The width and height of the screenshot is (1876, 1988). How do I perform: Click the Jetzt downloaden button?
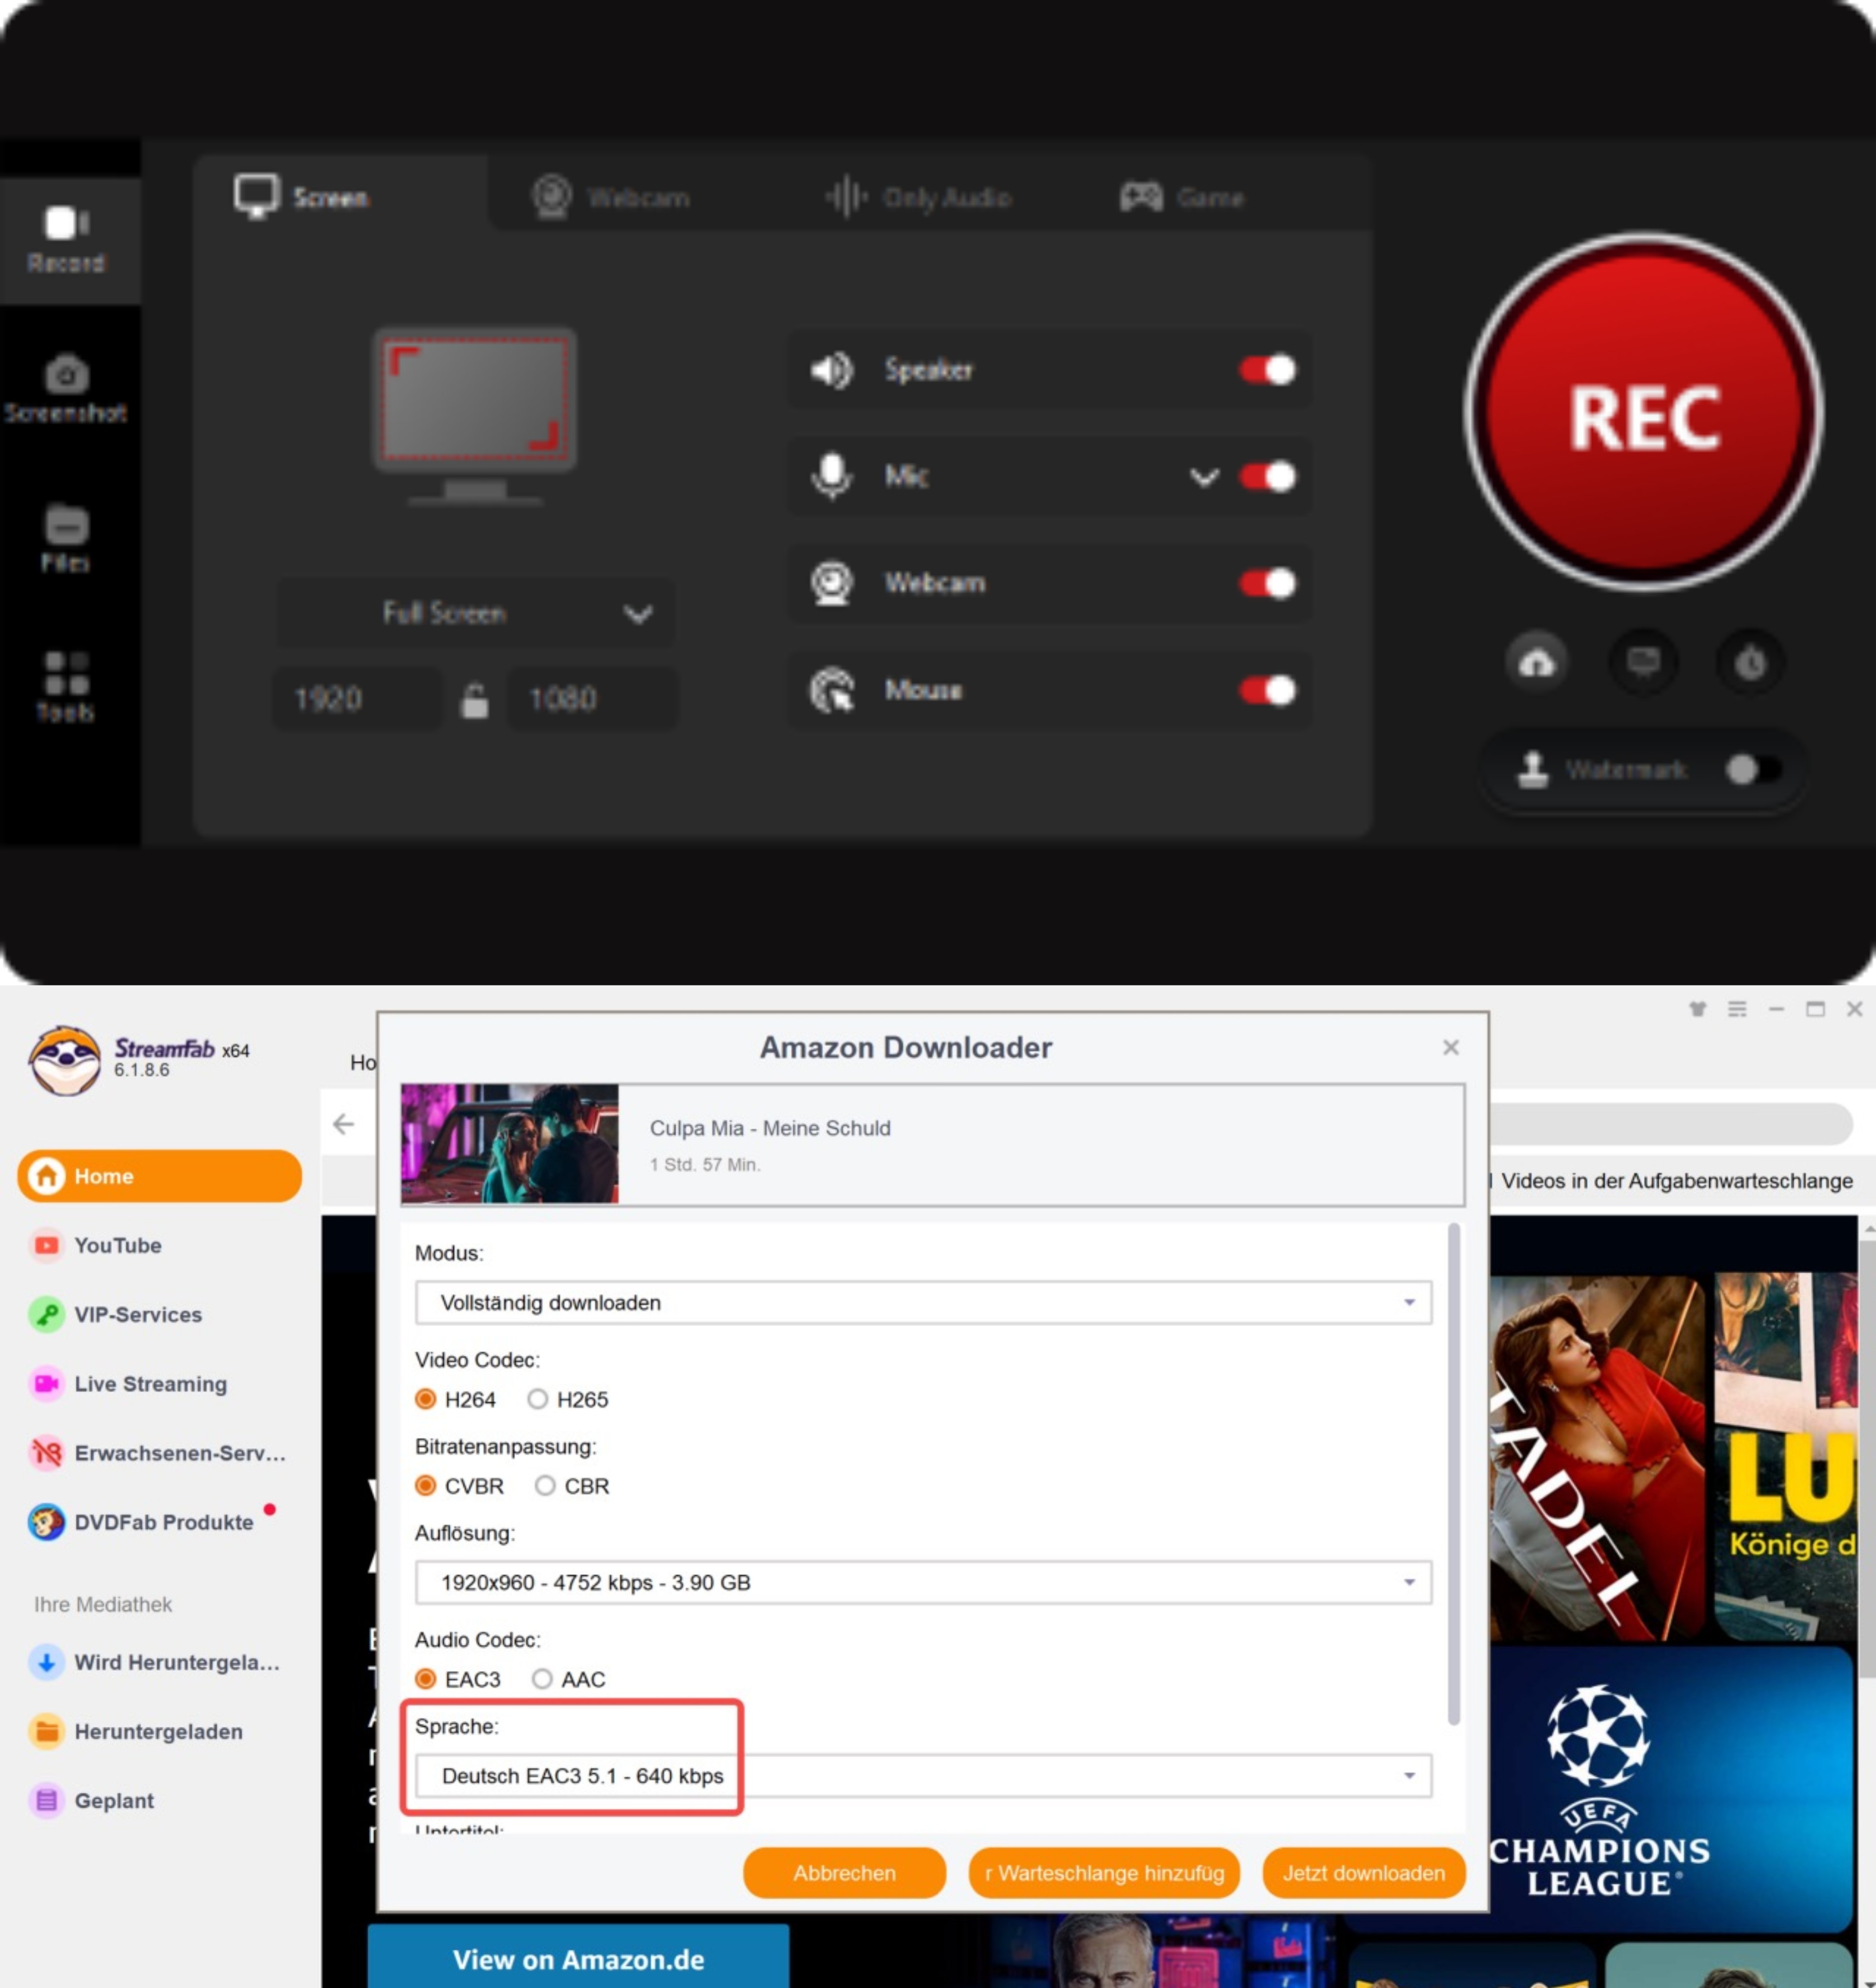tap(1364, 1873)
